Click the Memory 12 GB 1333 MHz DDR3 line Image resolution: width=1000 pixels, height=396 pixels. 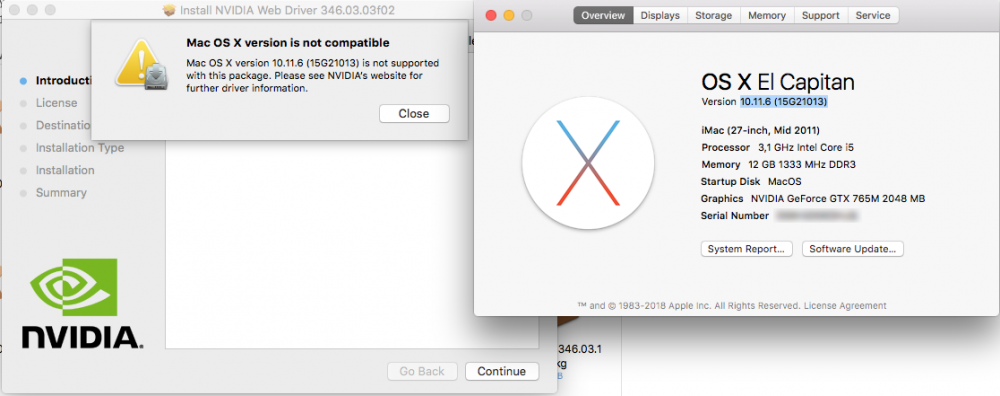pos(778,165)
